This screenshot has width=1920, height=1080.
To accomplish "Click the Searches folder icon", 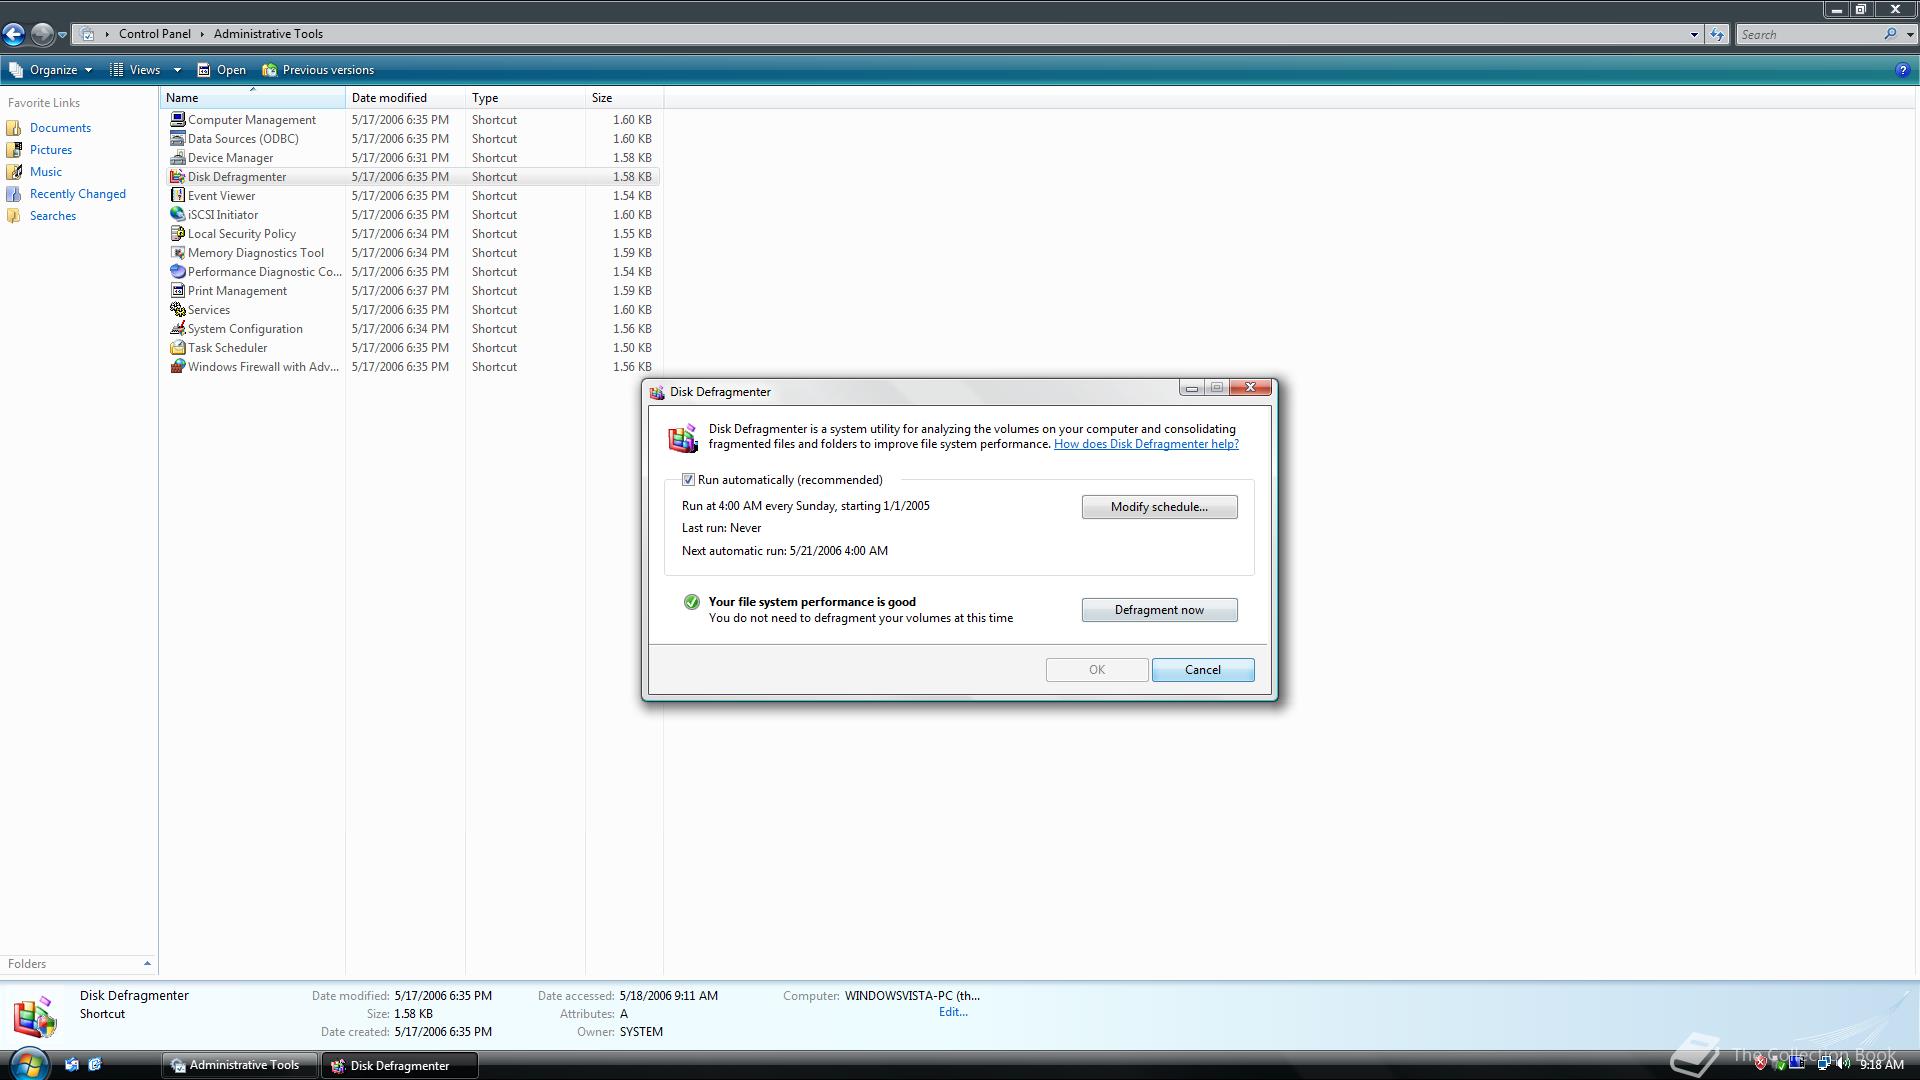I will [14, 216].
